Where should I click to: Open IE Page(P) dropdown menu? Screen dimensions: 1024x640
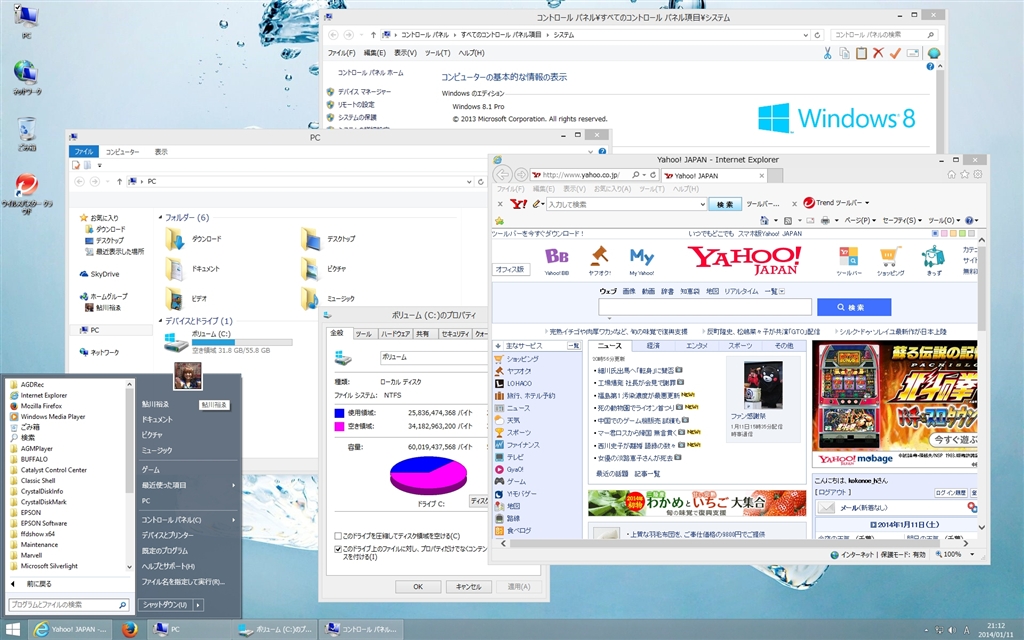click(861, 221)
